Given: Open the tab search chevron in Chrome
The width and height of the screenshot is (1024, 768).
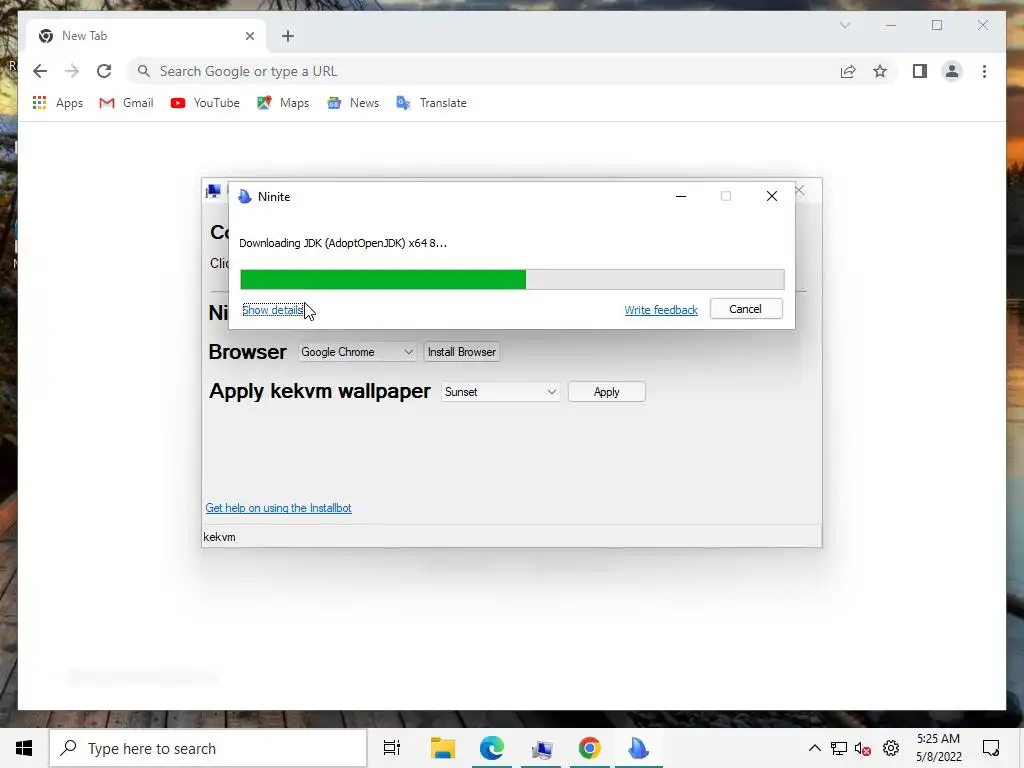Looking at the screenshot, I should [845, 25].
